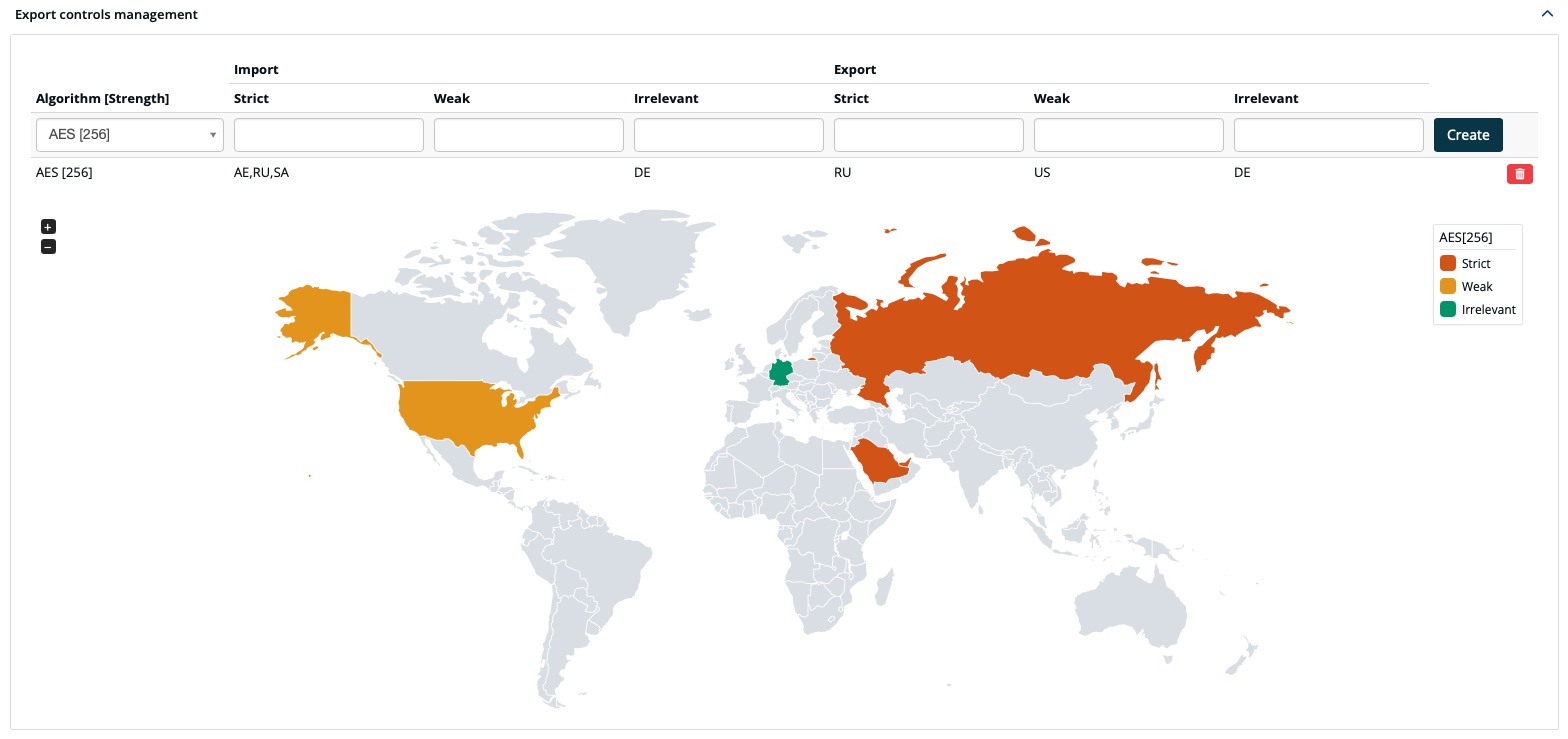The image size is (1568, 739).
Task: Focus the Import Weak input field
Action: coord(529,135)
